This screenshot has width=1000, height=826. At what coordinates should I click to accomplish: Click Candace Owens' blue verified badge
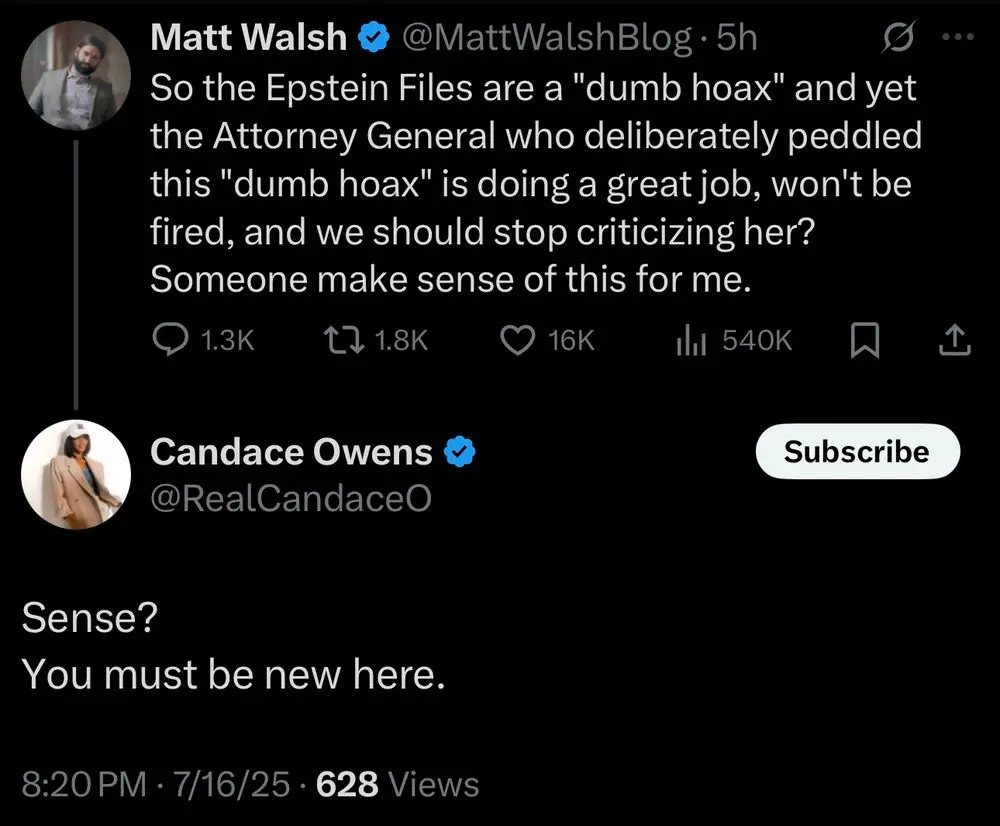click(459, 453)
